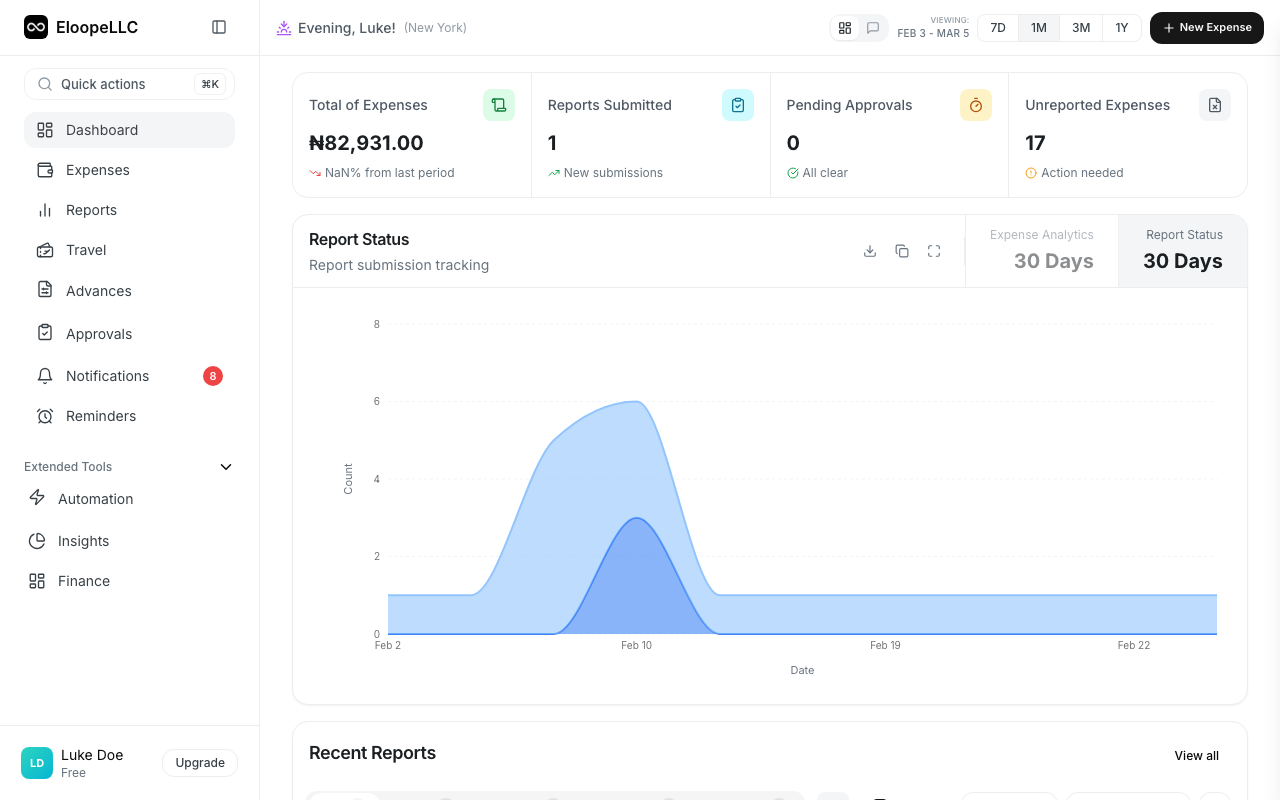Copy the Report Status chart

(x=902, y=251)
